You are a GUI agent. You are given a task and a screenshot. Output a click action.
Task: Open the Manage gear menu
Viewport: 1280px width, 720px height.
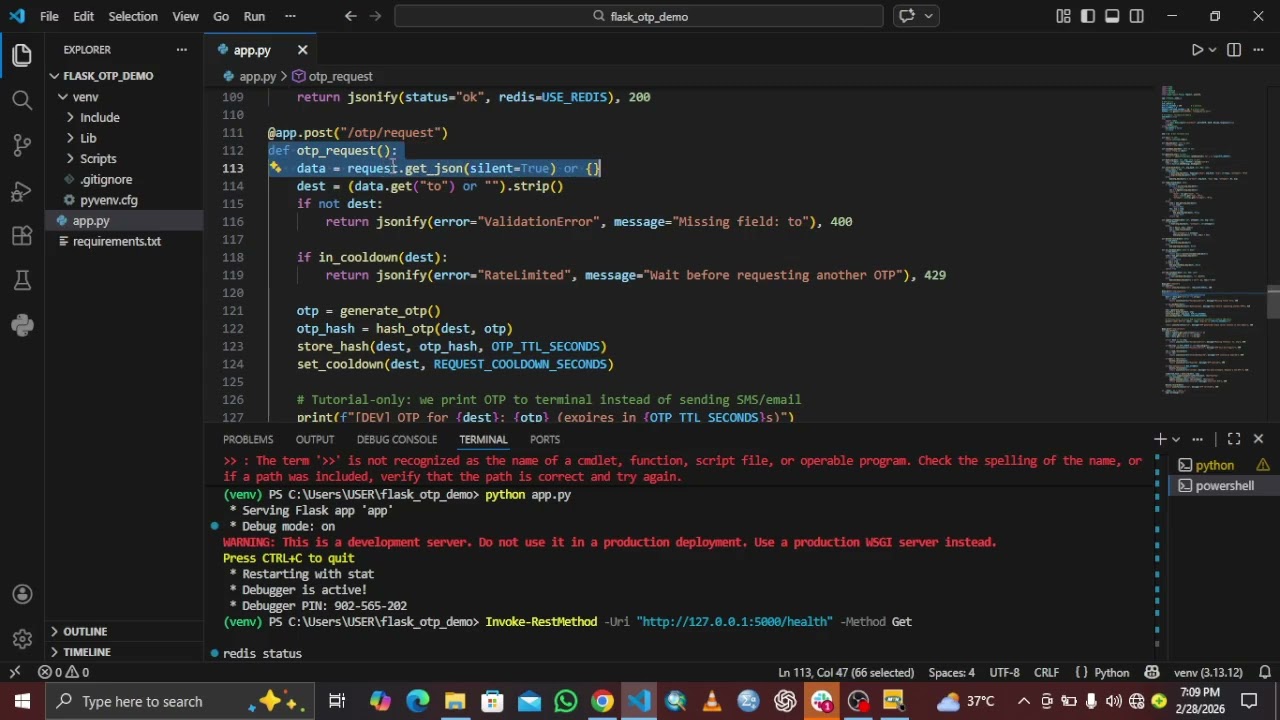[x=22, y=639]
